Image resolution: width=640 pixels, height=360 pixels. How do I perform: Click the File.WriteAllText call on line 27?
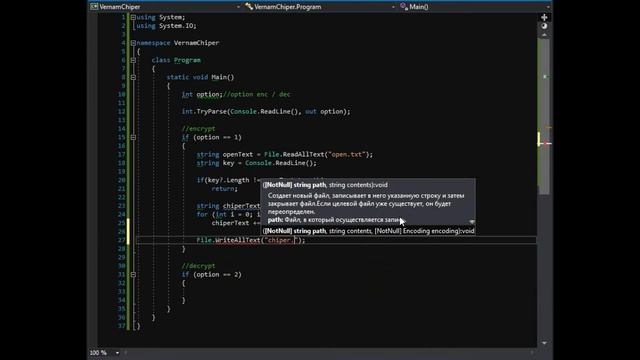click(x=229, y=240)
